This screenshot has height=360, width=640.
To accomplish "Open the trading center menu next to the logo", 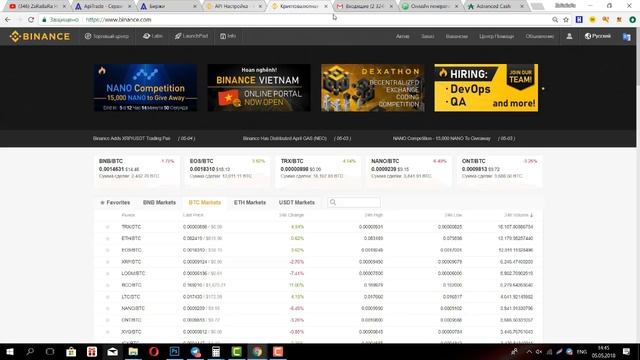I will pyautogui.click(x=107, y=36).
